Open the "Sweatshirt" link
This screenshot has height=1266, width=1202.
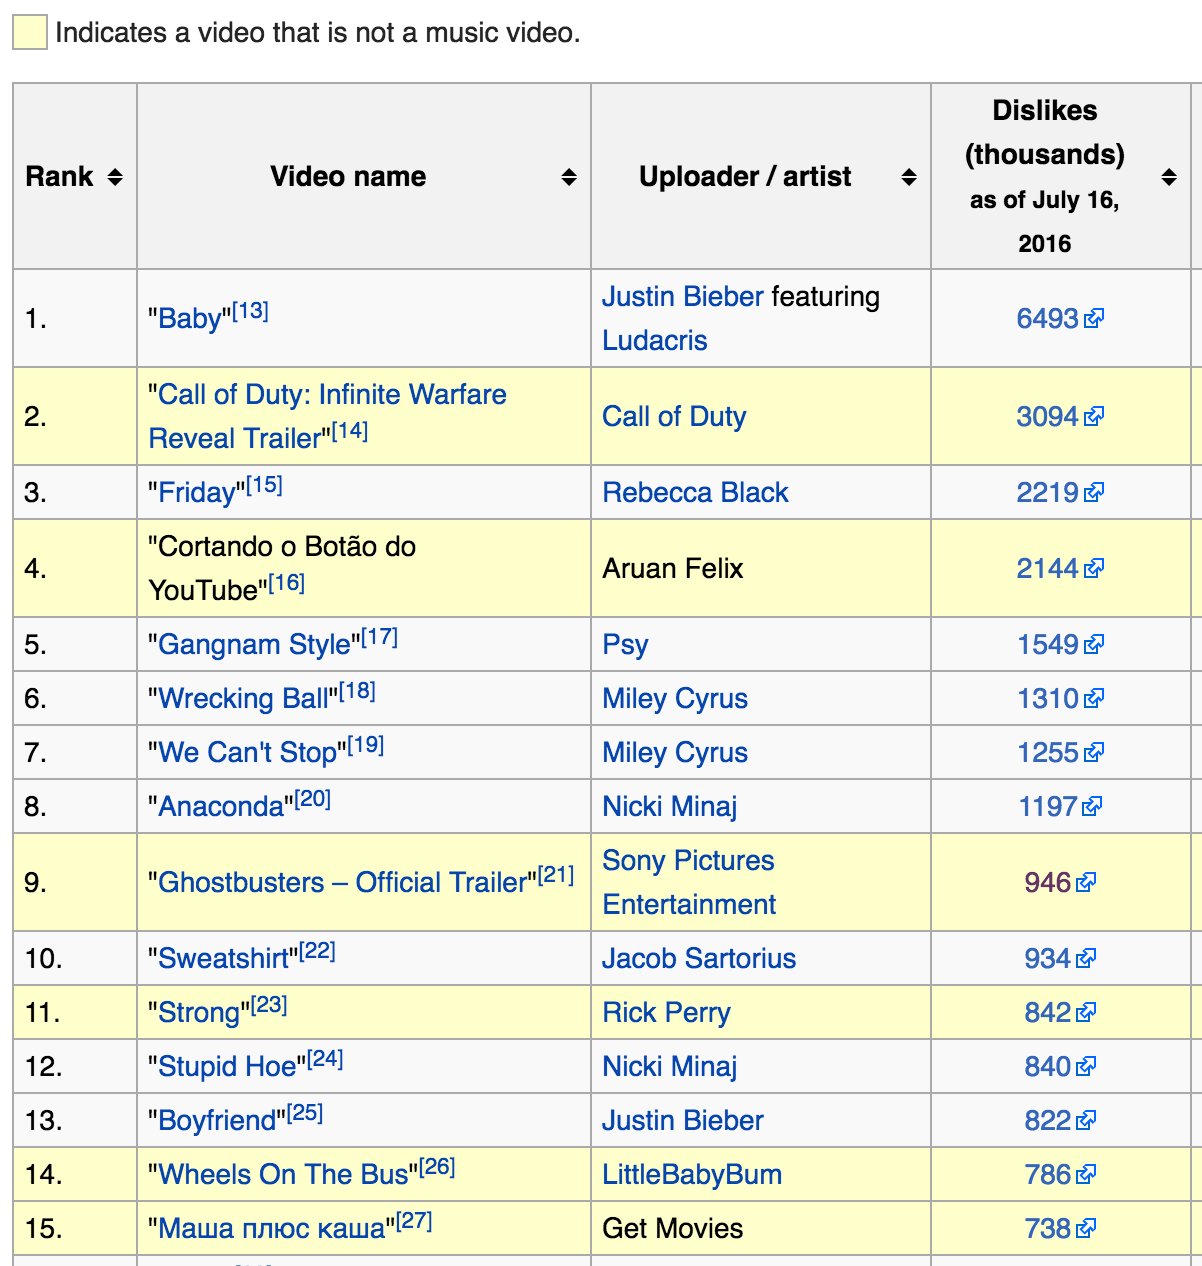224,959
